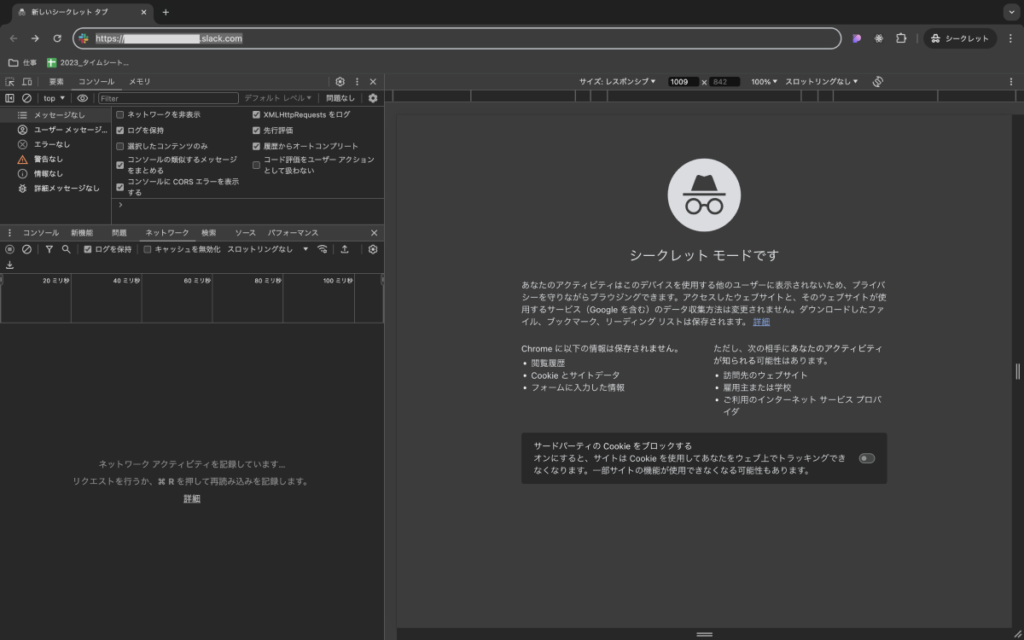Open the デフォルト レベル dropdown
This screenshot has height=640, width=1024.
(279, 98)
